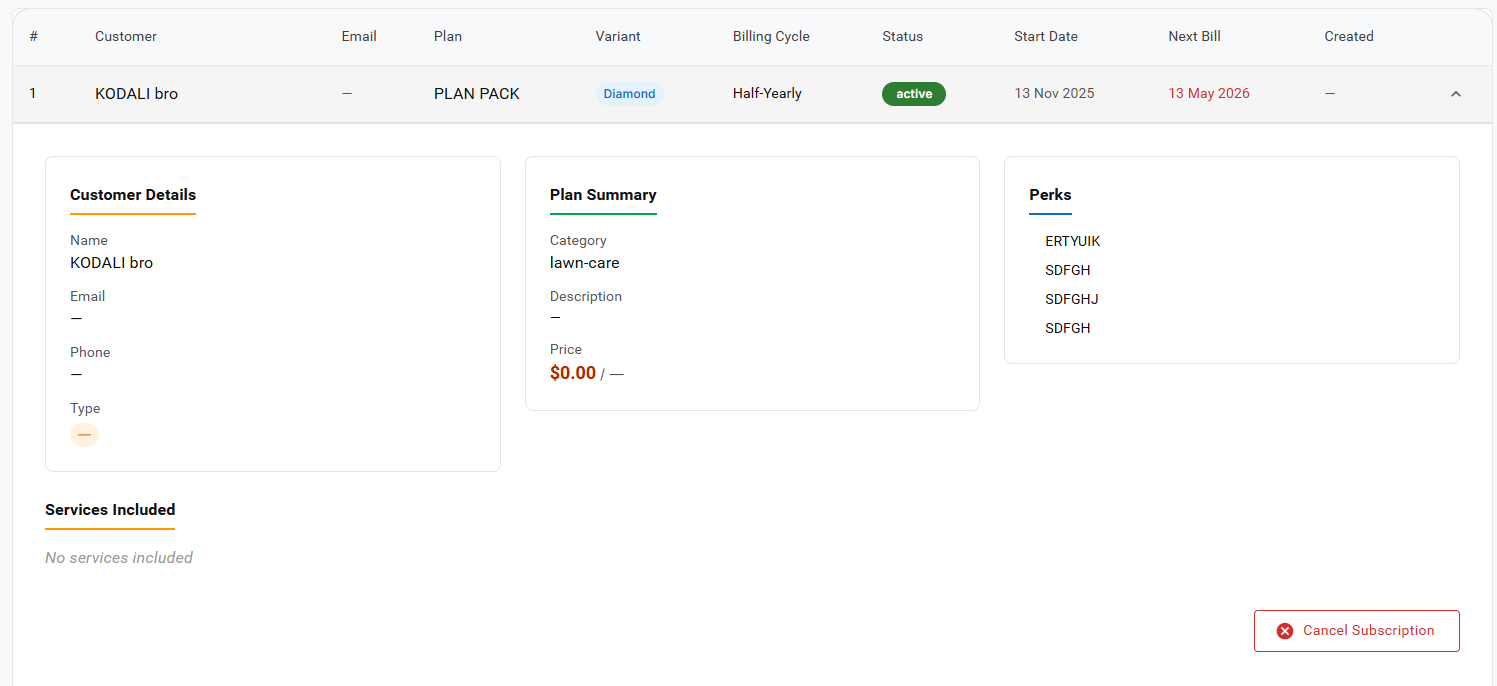
Task: Click the red X icon in Cancel Subscription
Action: click(1285, 631)
